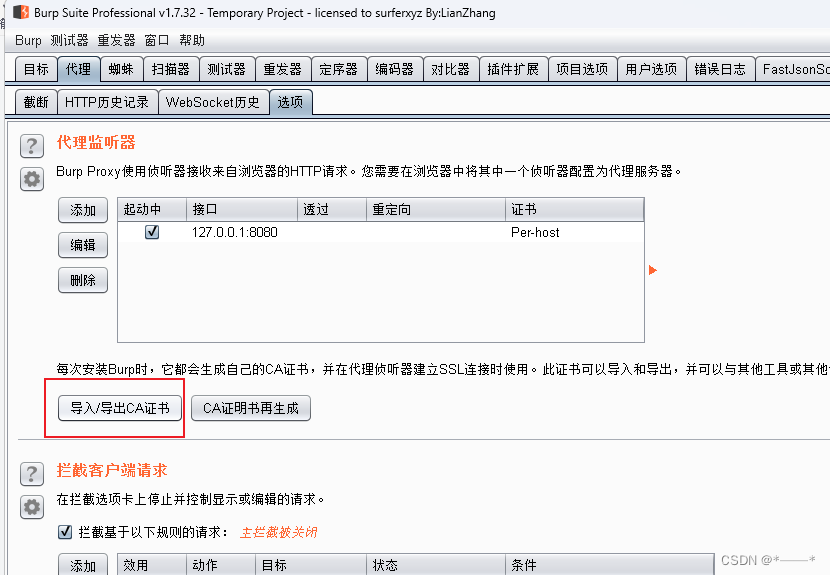Click the 状态 column header in rules table

coord(436,565)
